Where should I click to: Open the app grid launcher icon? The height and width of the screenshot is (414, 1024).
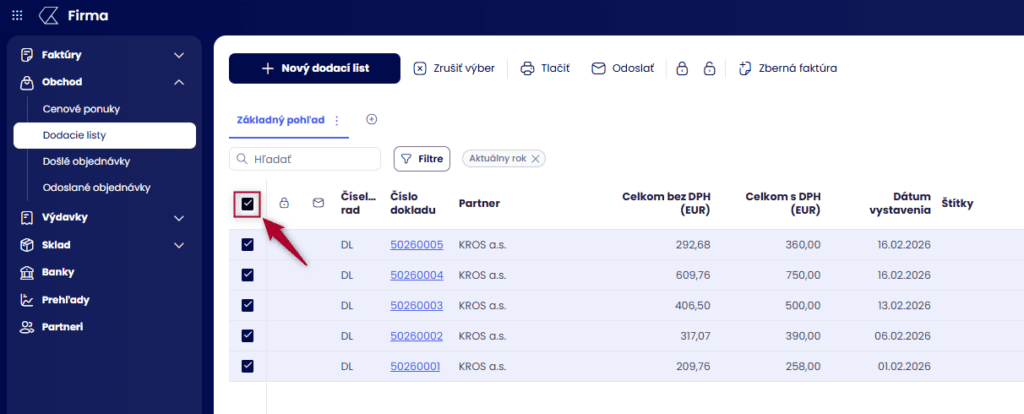pyautogui.click(x=17, y=16)
